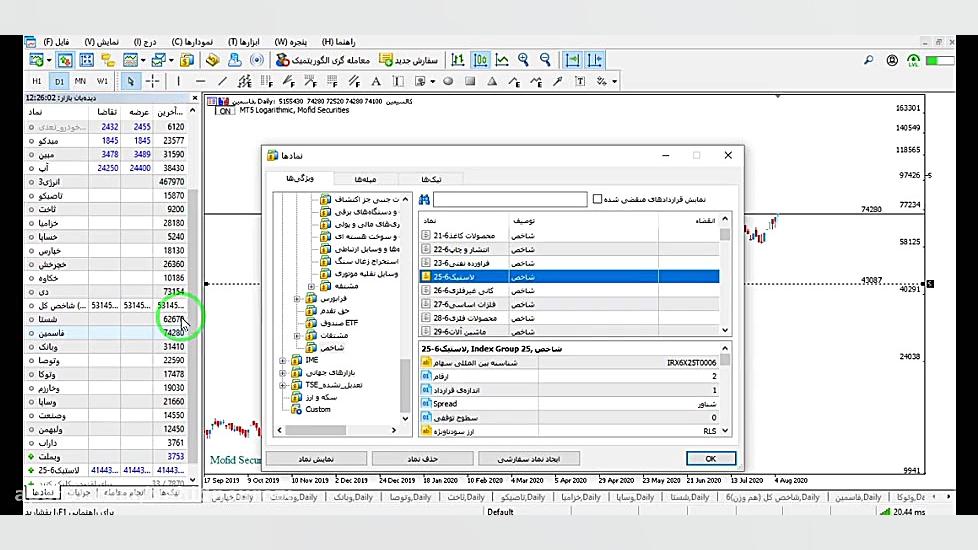Click the OK button

[710, 458]
